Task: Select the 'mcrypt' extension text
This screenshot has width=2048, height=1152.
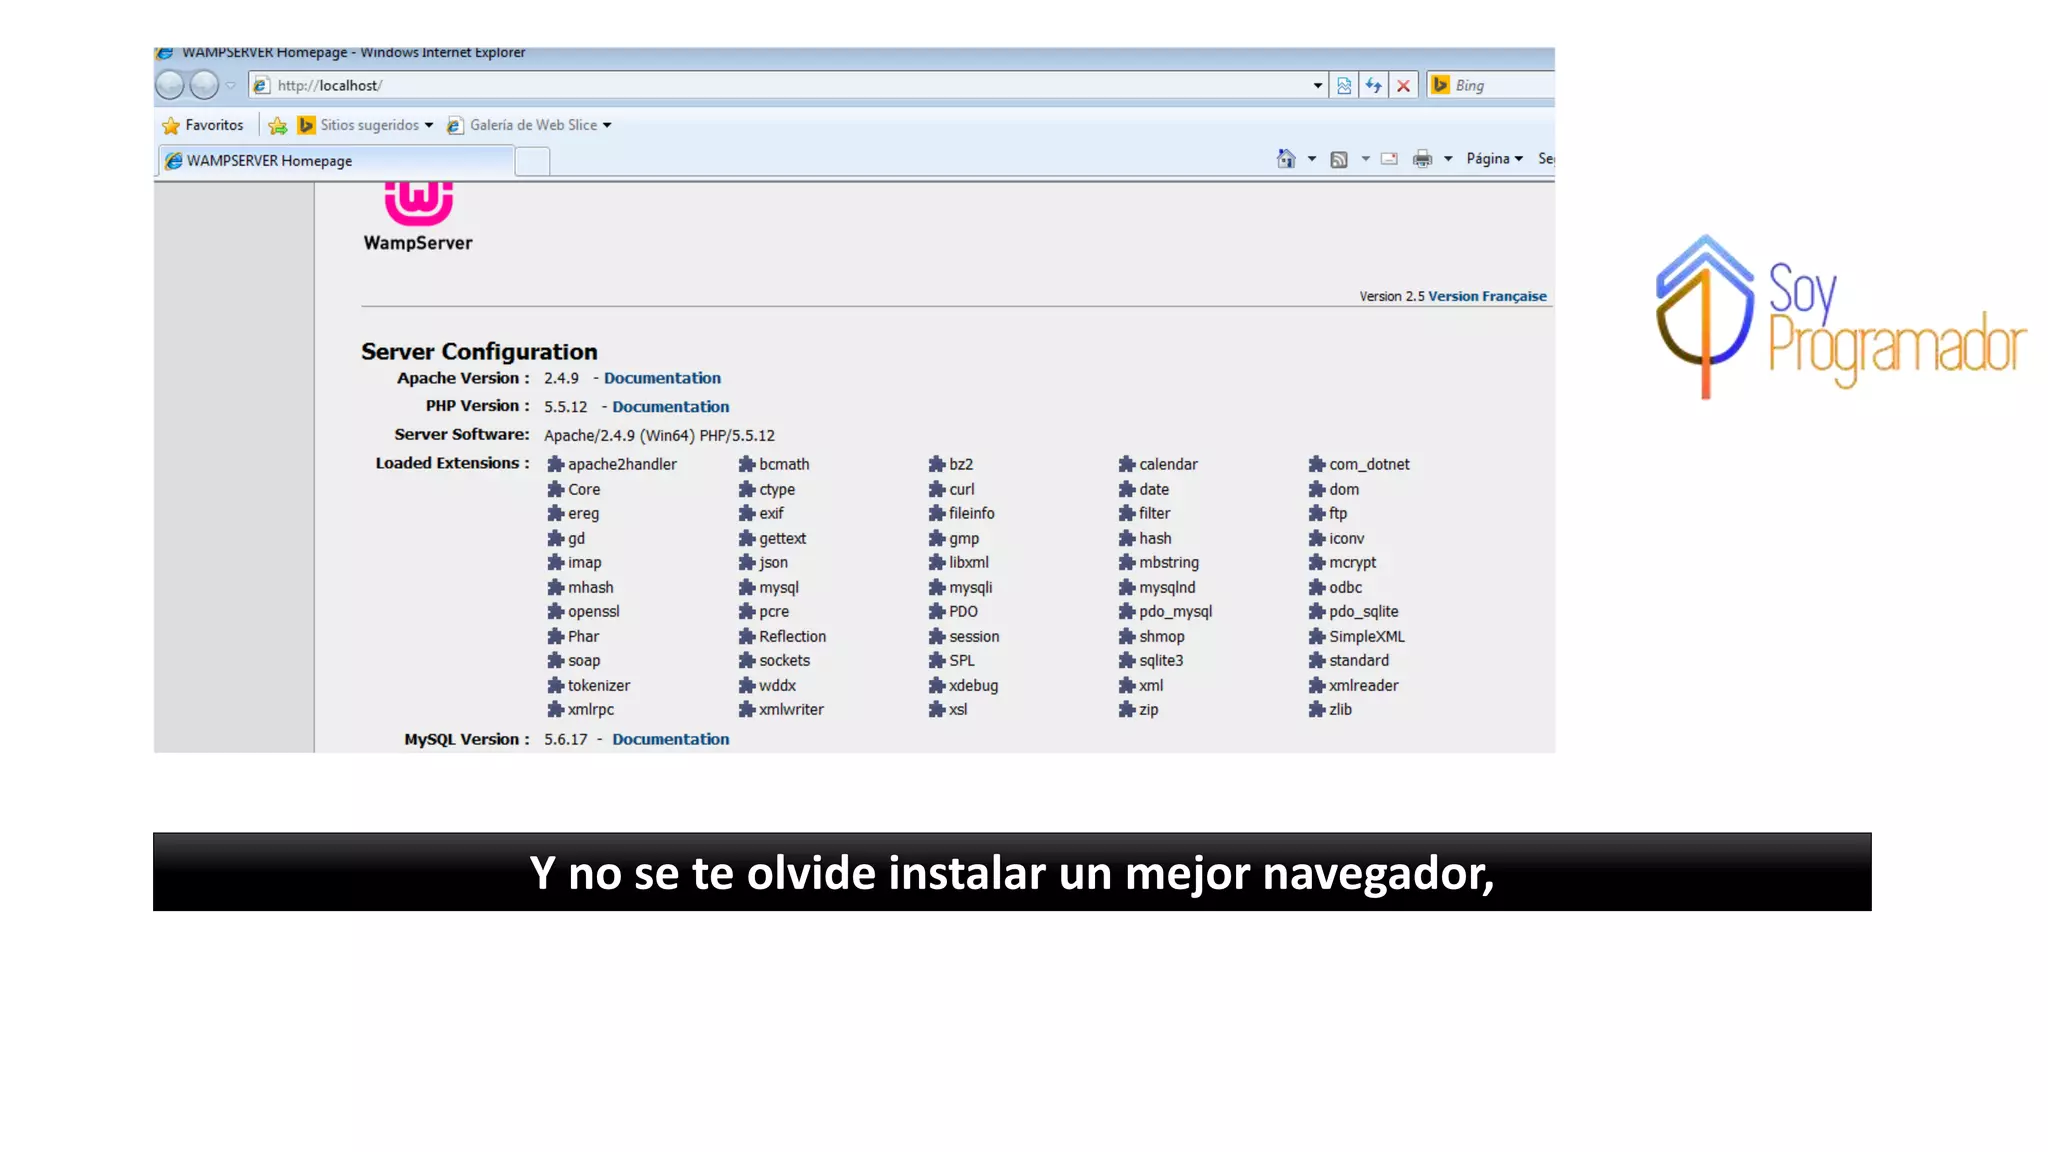Action: coord(1352,563)
